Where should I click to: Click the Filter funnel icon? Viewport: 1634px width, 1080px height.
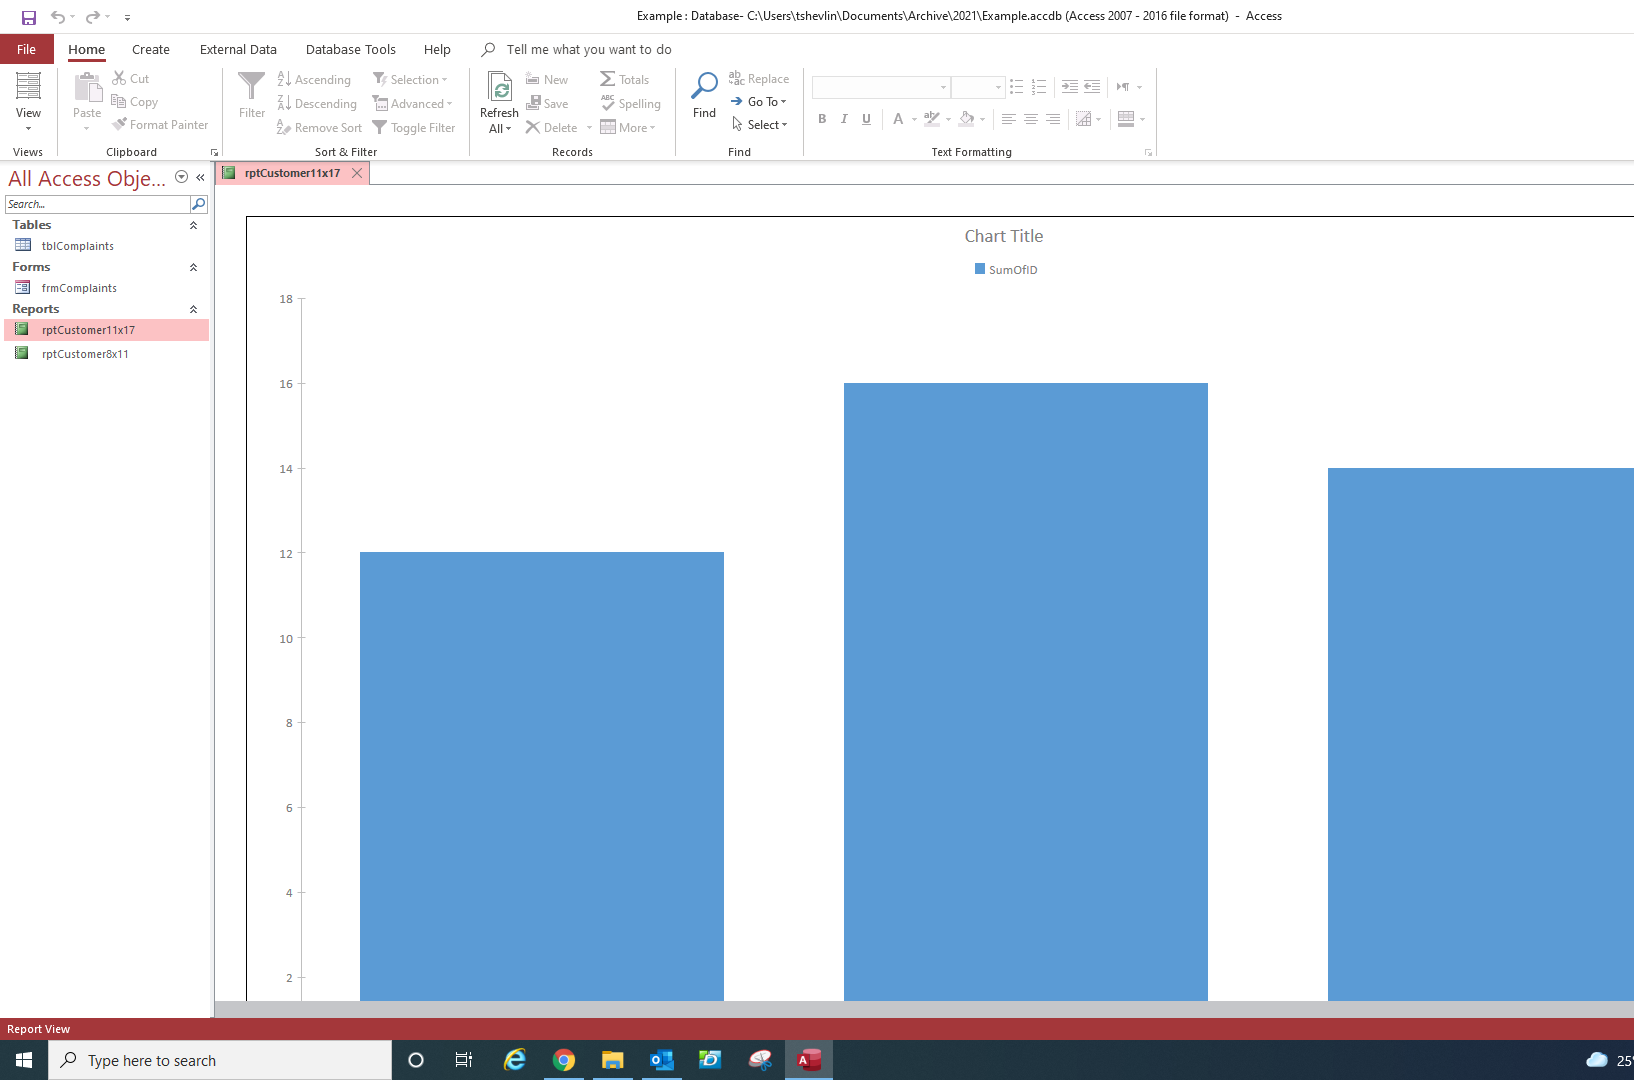click(x=252, y=86)
